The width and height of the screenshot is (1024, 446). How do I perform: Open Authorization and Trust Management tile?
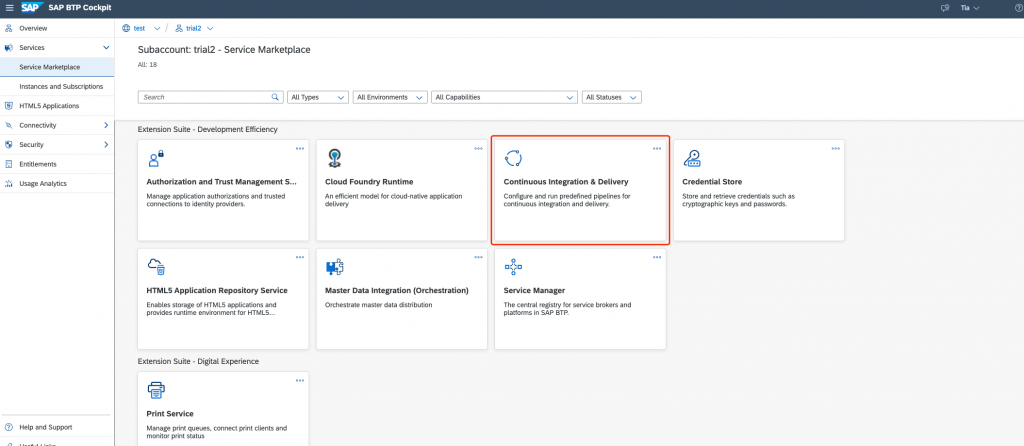(223, 190)
